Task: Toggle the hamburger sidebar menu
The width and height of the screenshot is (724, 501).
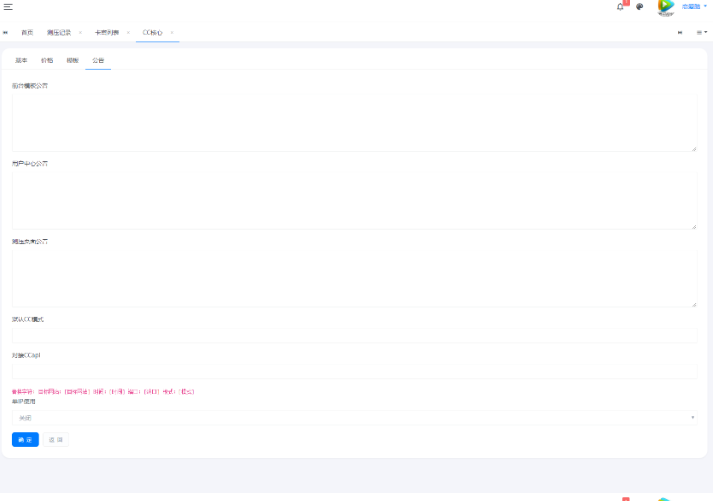Action: (8, 6)
